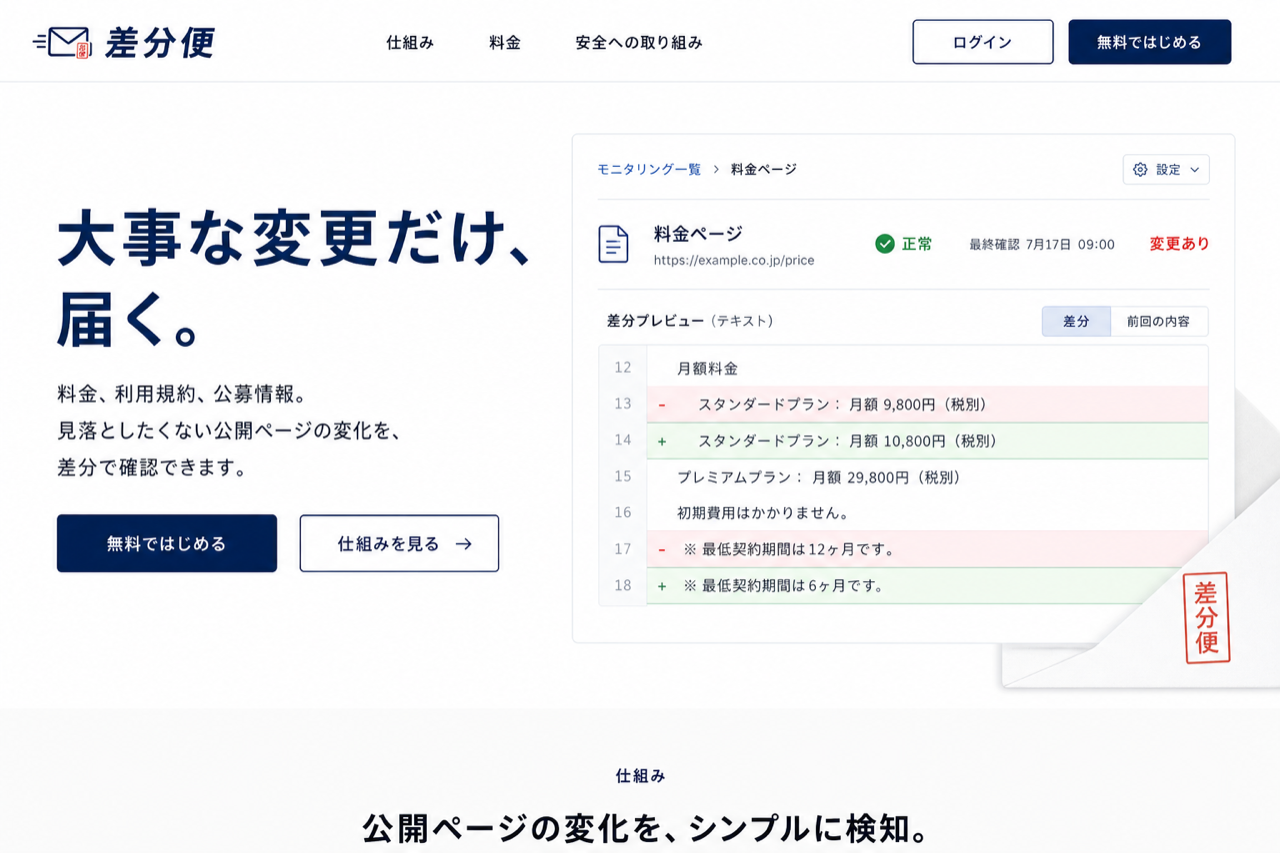Viewport: 1280px width, 853px height.
Task: Click the ログイン button
Action: point(983,42)
